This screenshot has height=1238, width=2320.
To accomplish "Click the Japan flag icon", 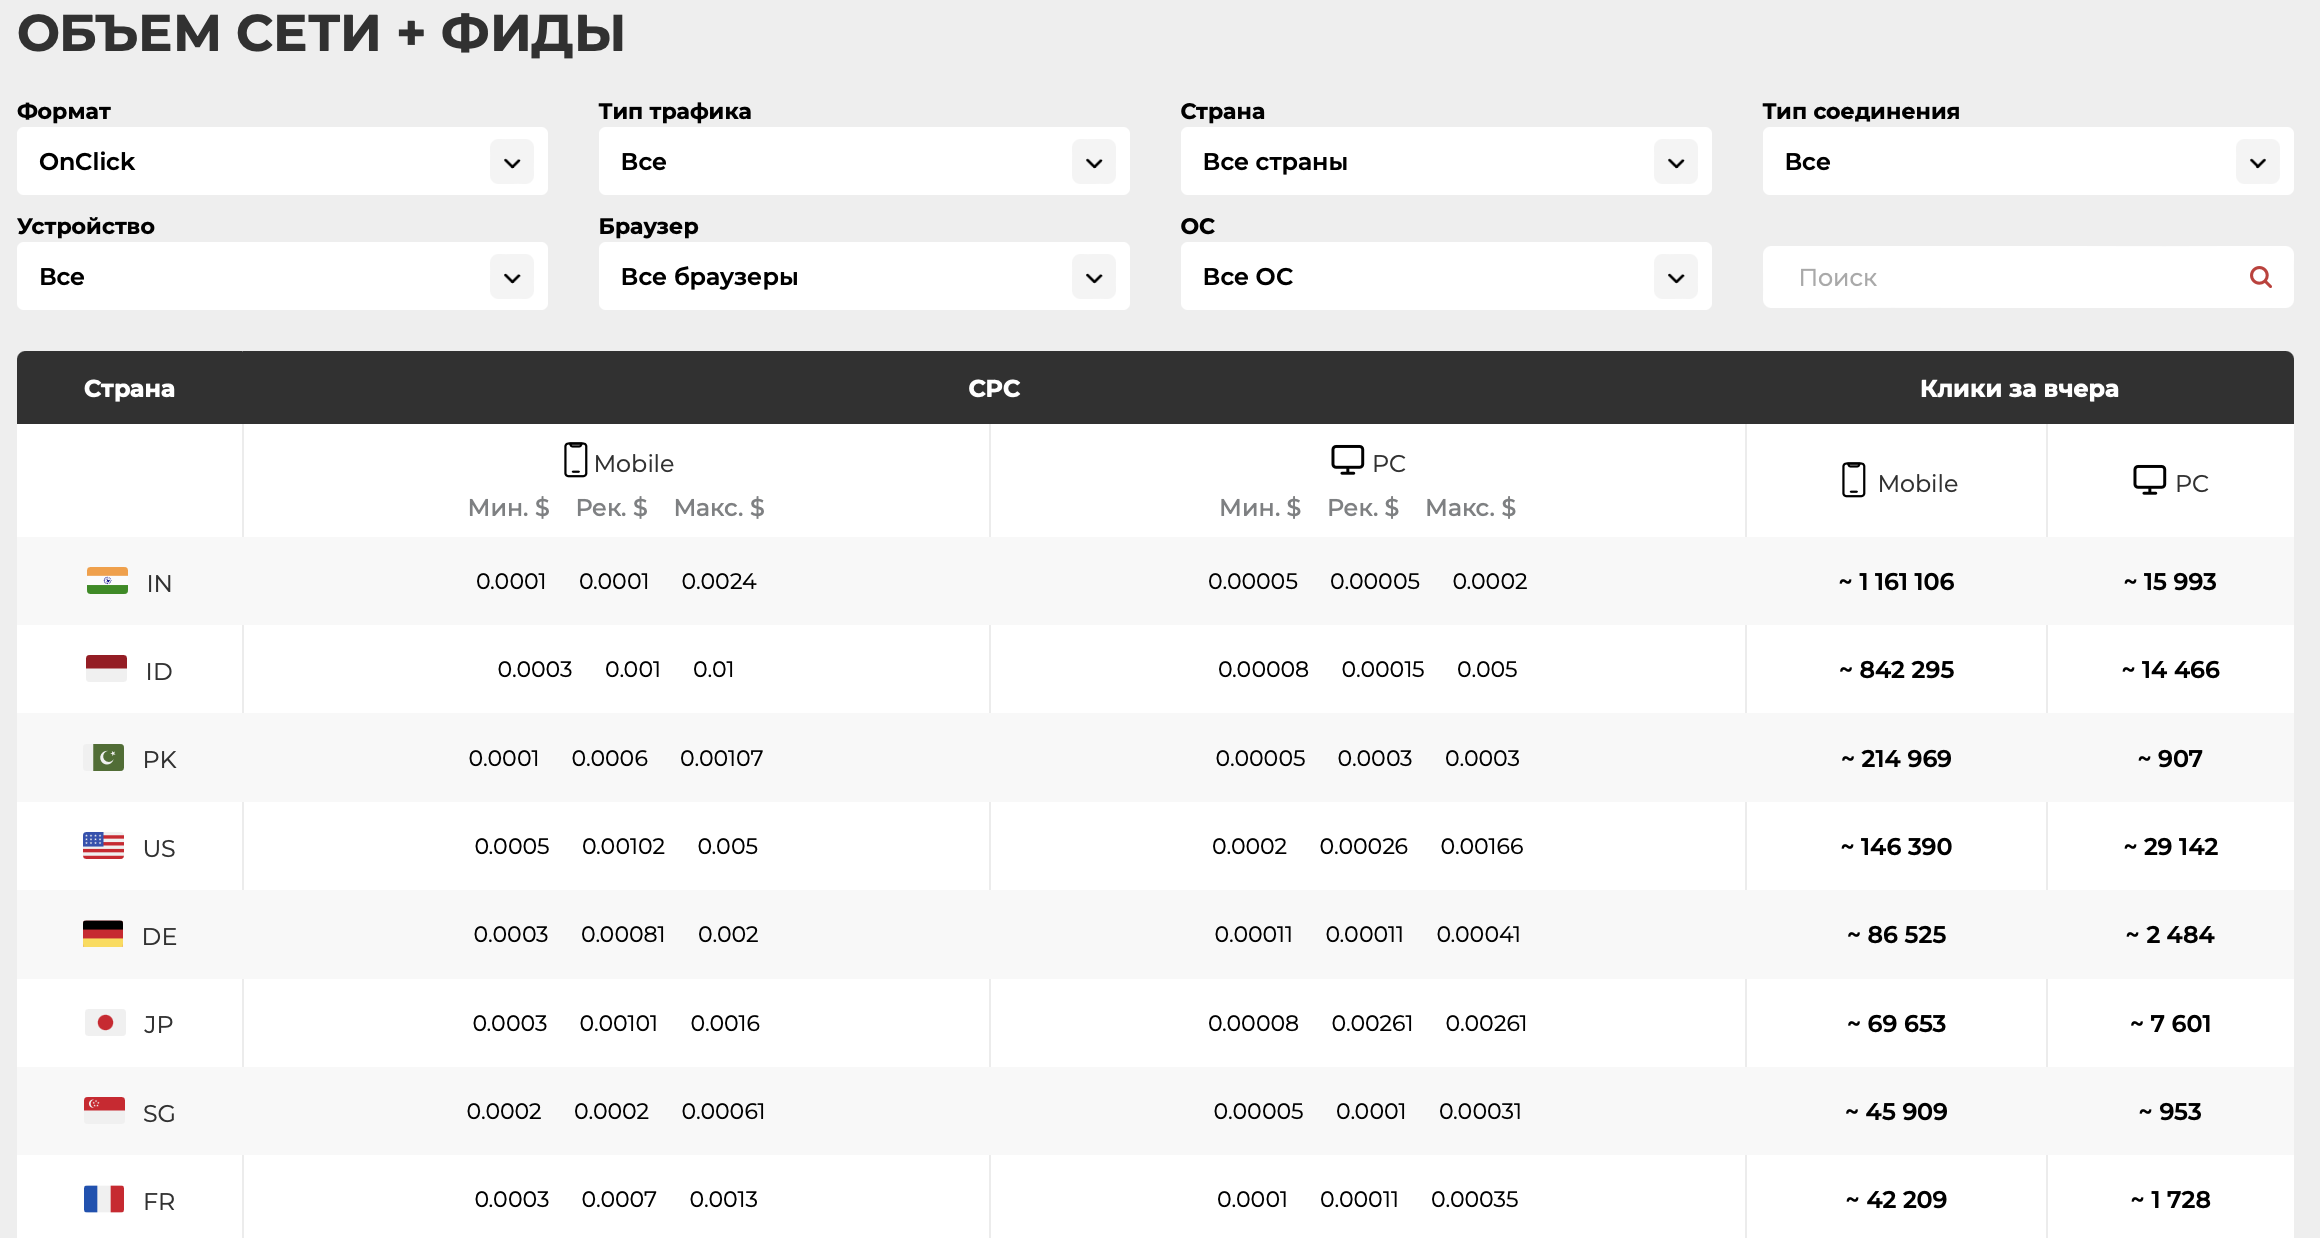I will point(105,1023).
